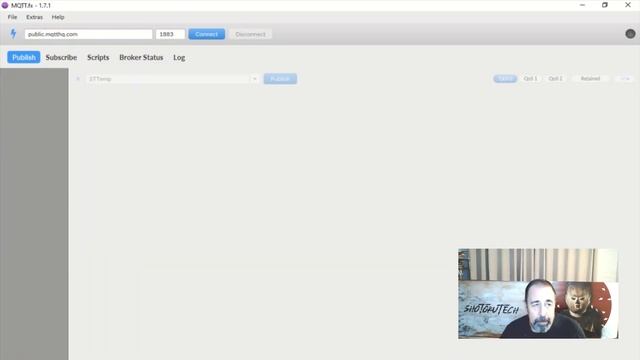Image resolution: width=640 pixels, height=360 pixels.
Task: Click the topic combo box text field
Action: point(168,79)
